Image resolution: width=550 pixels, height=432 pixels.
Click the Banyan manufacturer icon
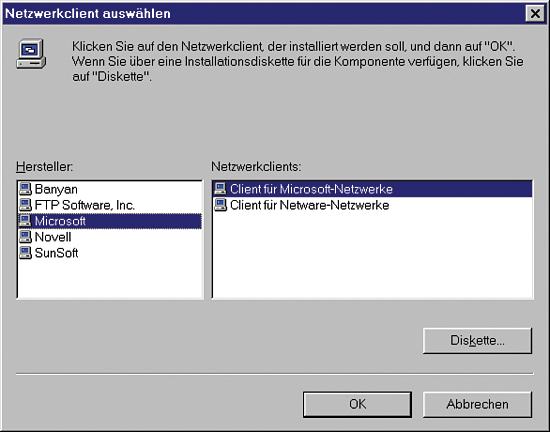pyautogui.click(x=25, y=189)
